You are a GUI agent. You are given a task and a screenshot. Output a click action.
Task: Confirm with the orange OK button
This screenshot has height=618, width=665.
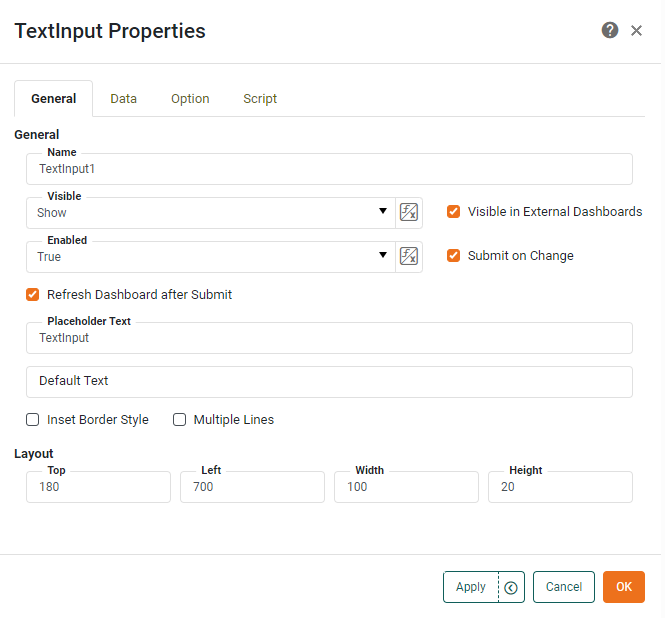click(624, 587)
